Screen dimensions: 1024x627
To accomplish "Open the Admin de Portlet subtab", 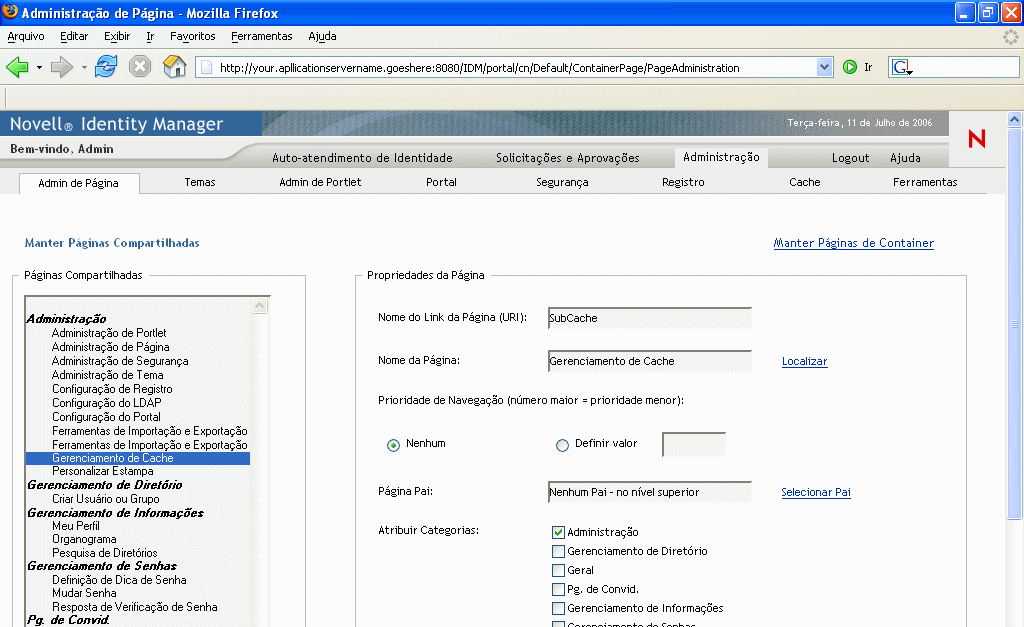I will point(320,182).
